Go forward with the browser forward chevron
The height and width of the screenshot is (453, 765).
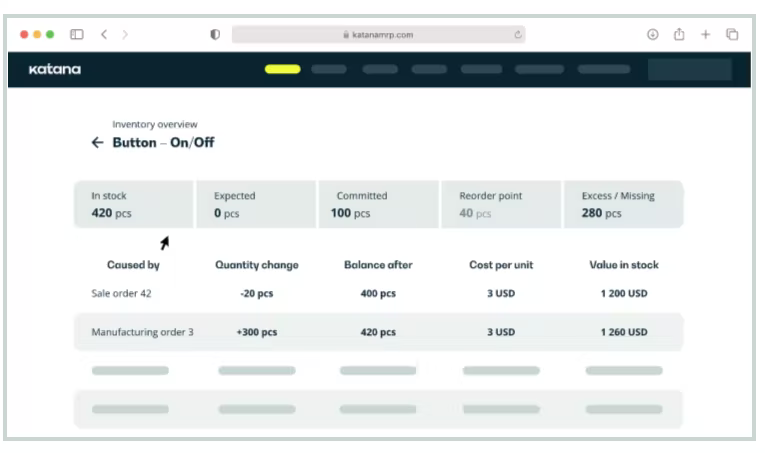coord(125,34)
